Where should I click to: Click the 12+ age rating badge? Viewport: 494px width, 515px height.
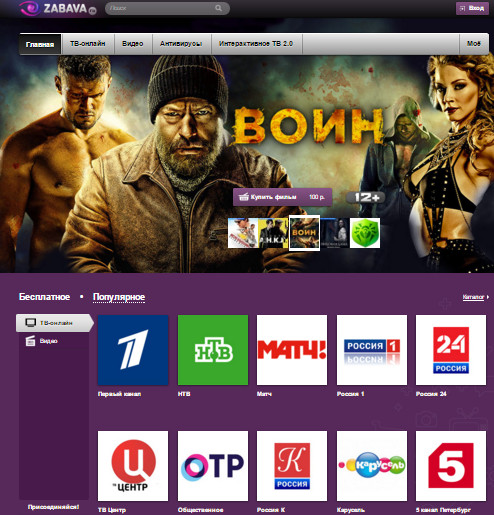[x=366, y=197]
